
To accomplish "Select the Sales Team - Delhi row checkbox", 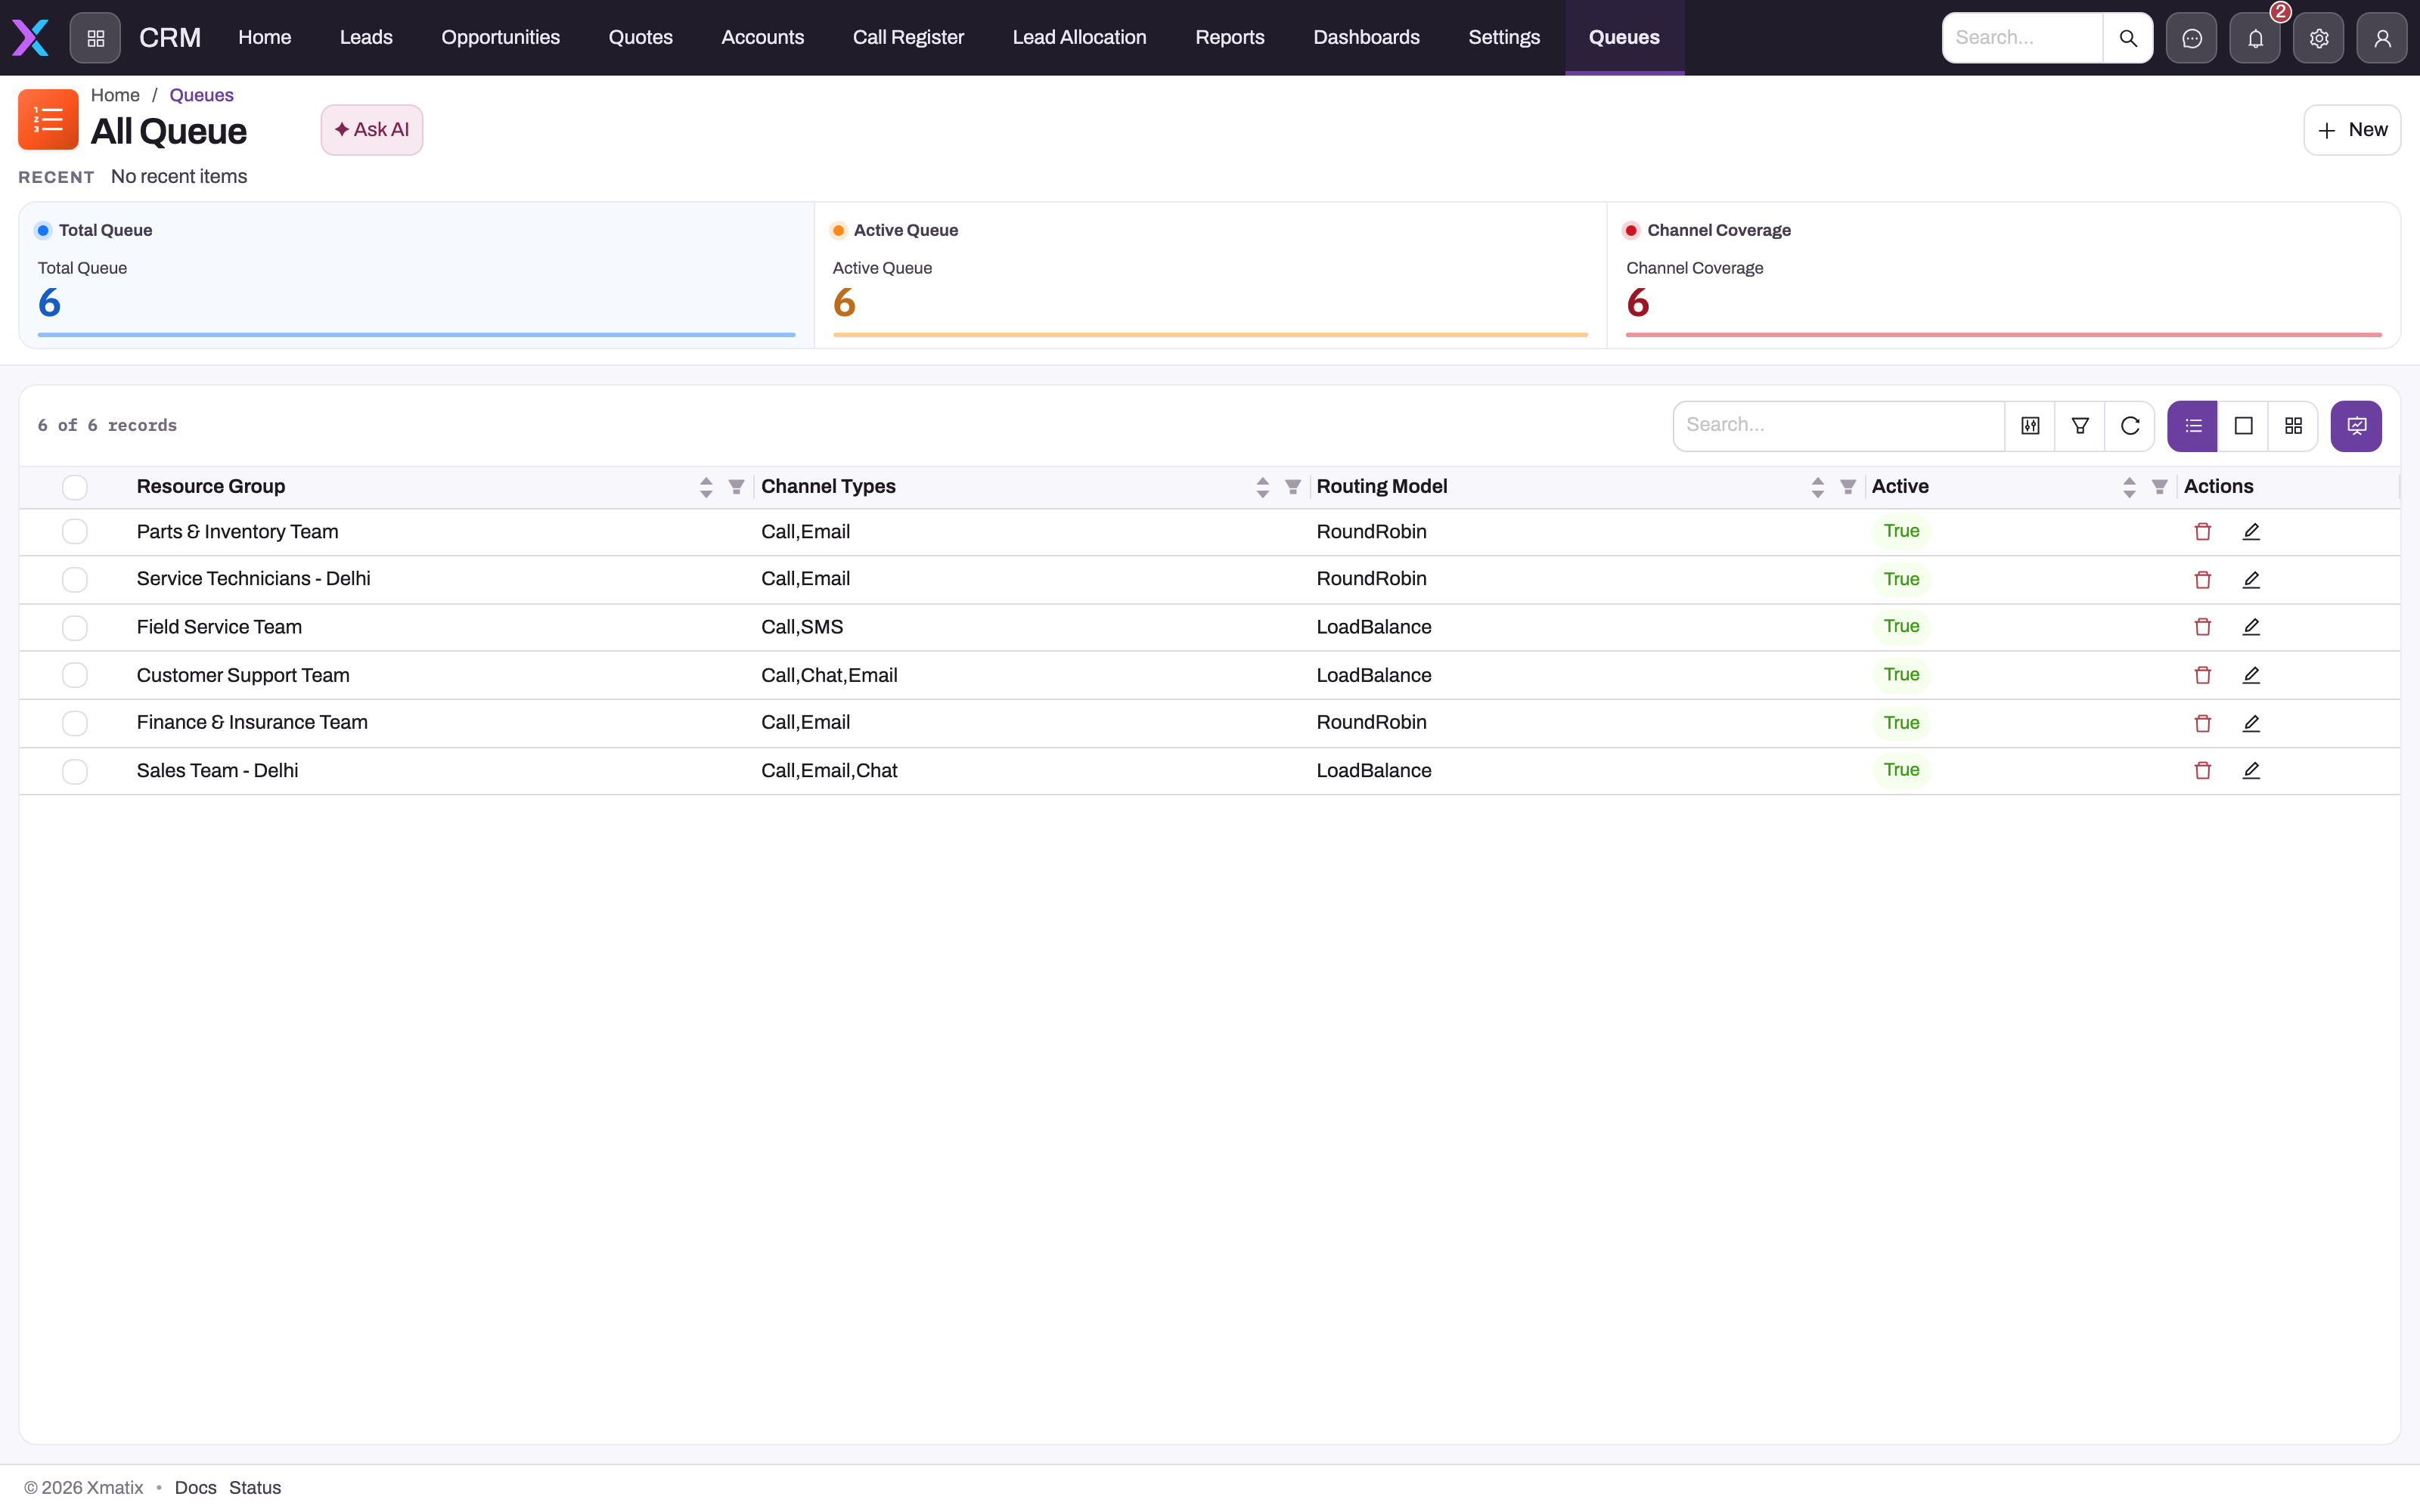I will pos(75,771).
